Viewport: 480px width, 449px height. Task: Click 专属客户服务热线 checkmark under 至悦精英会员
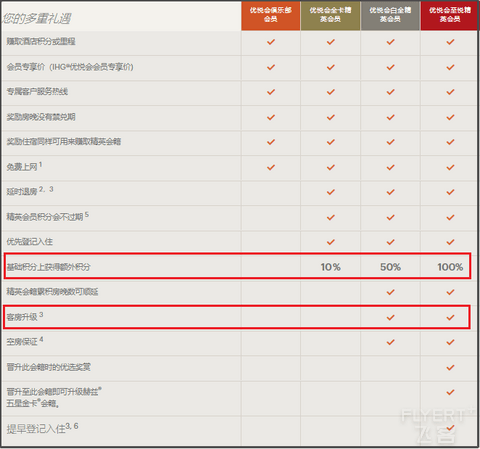click(x=450, y=92)
